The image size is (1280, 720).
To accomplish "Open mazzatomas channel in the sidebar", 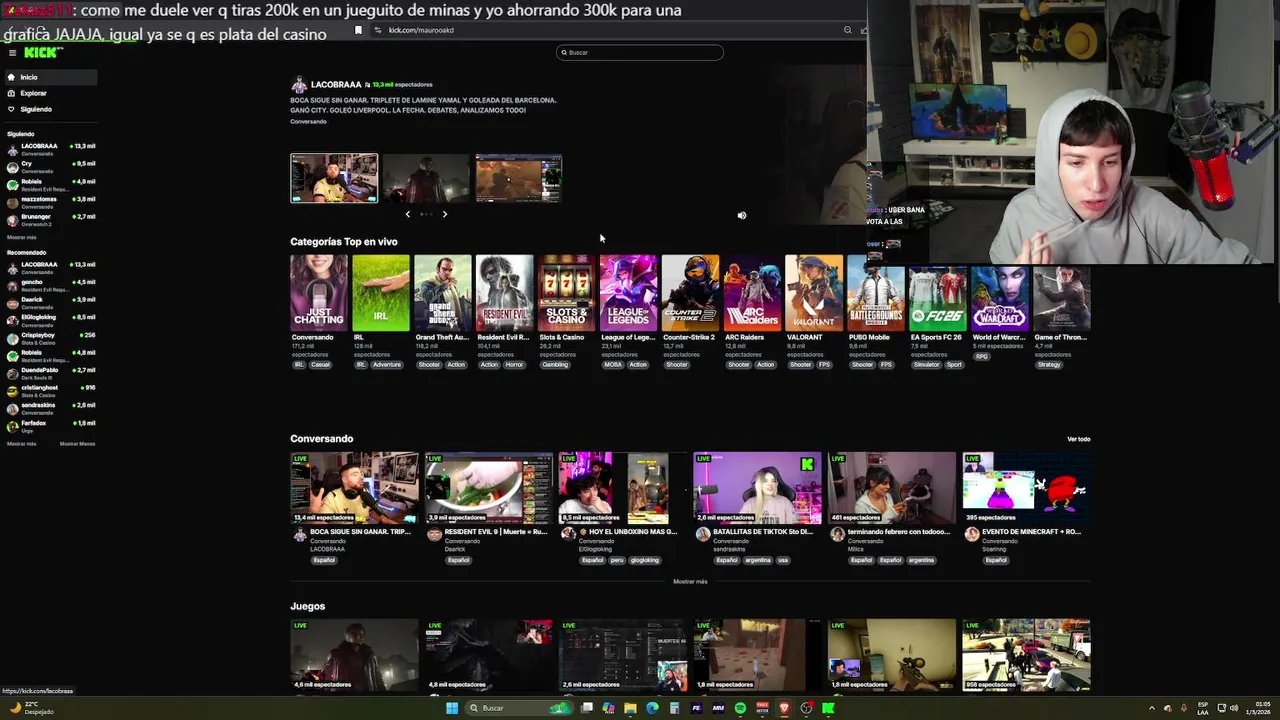I will point(50,202).
